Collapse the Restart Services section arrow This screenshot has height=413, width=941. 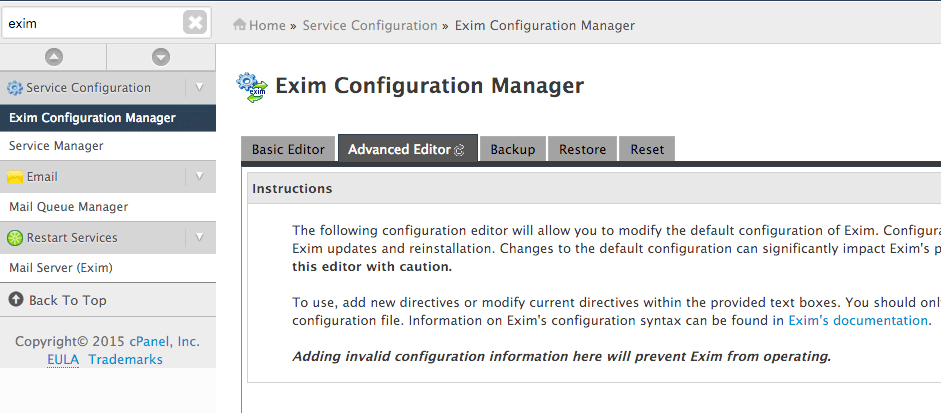(200, 238)
